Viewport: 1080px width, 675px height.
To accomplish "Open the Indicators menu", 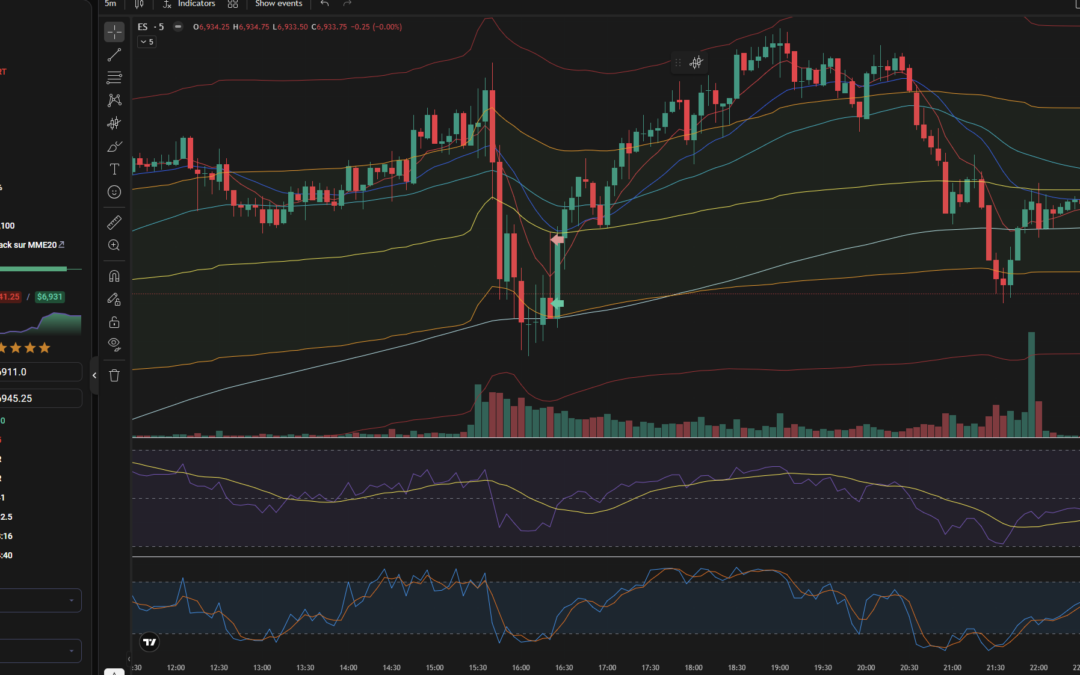I will tap(188, 4).
